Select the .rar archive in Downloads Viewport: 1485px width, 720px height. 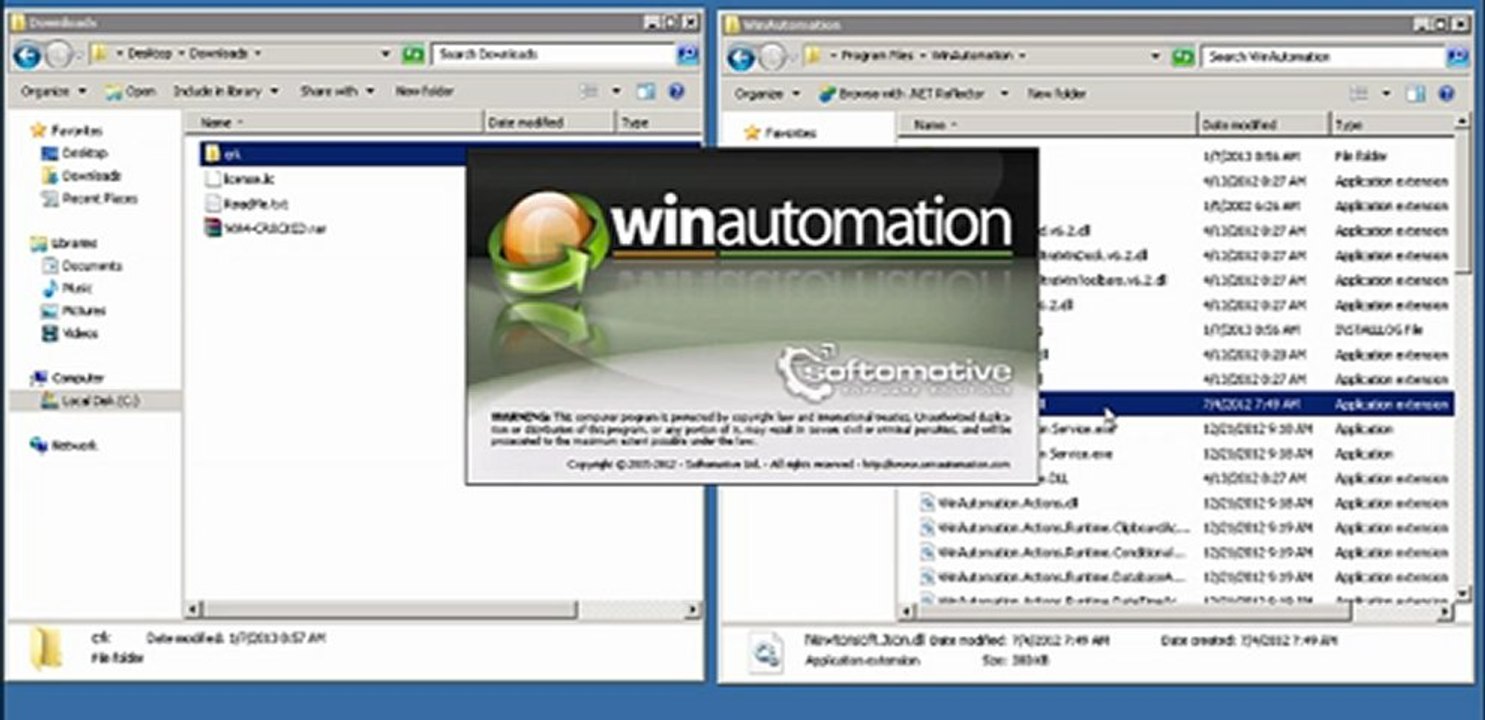(x=265, y=228)
